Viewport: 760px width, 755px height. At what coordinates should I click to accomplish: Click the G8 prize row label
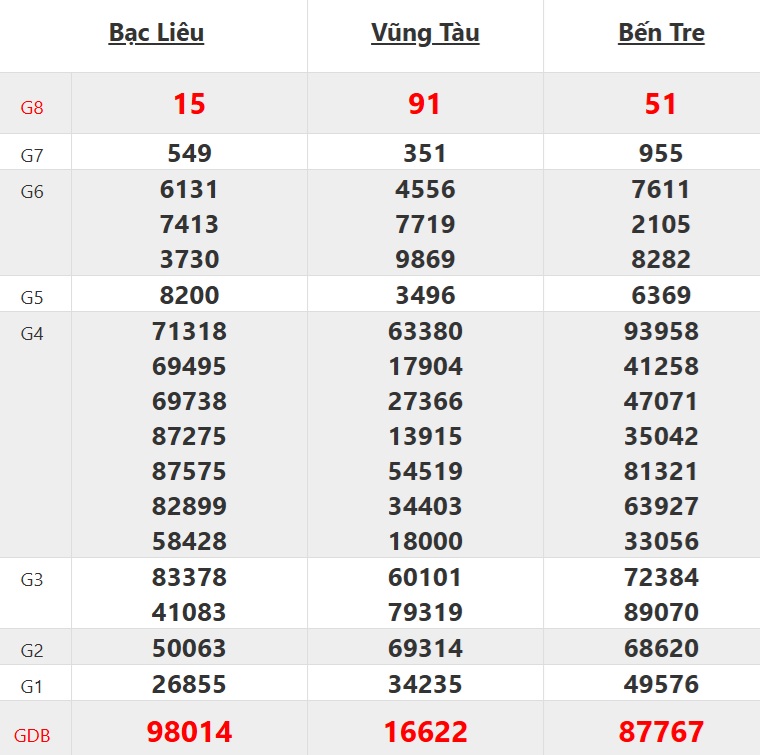(x=32, y=106)
